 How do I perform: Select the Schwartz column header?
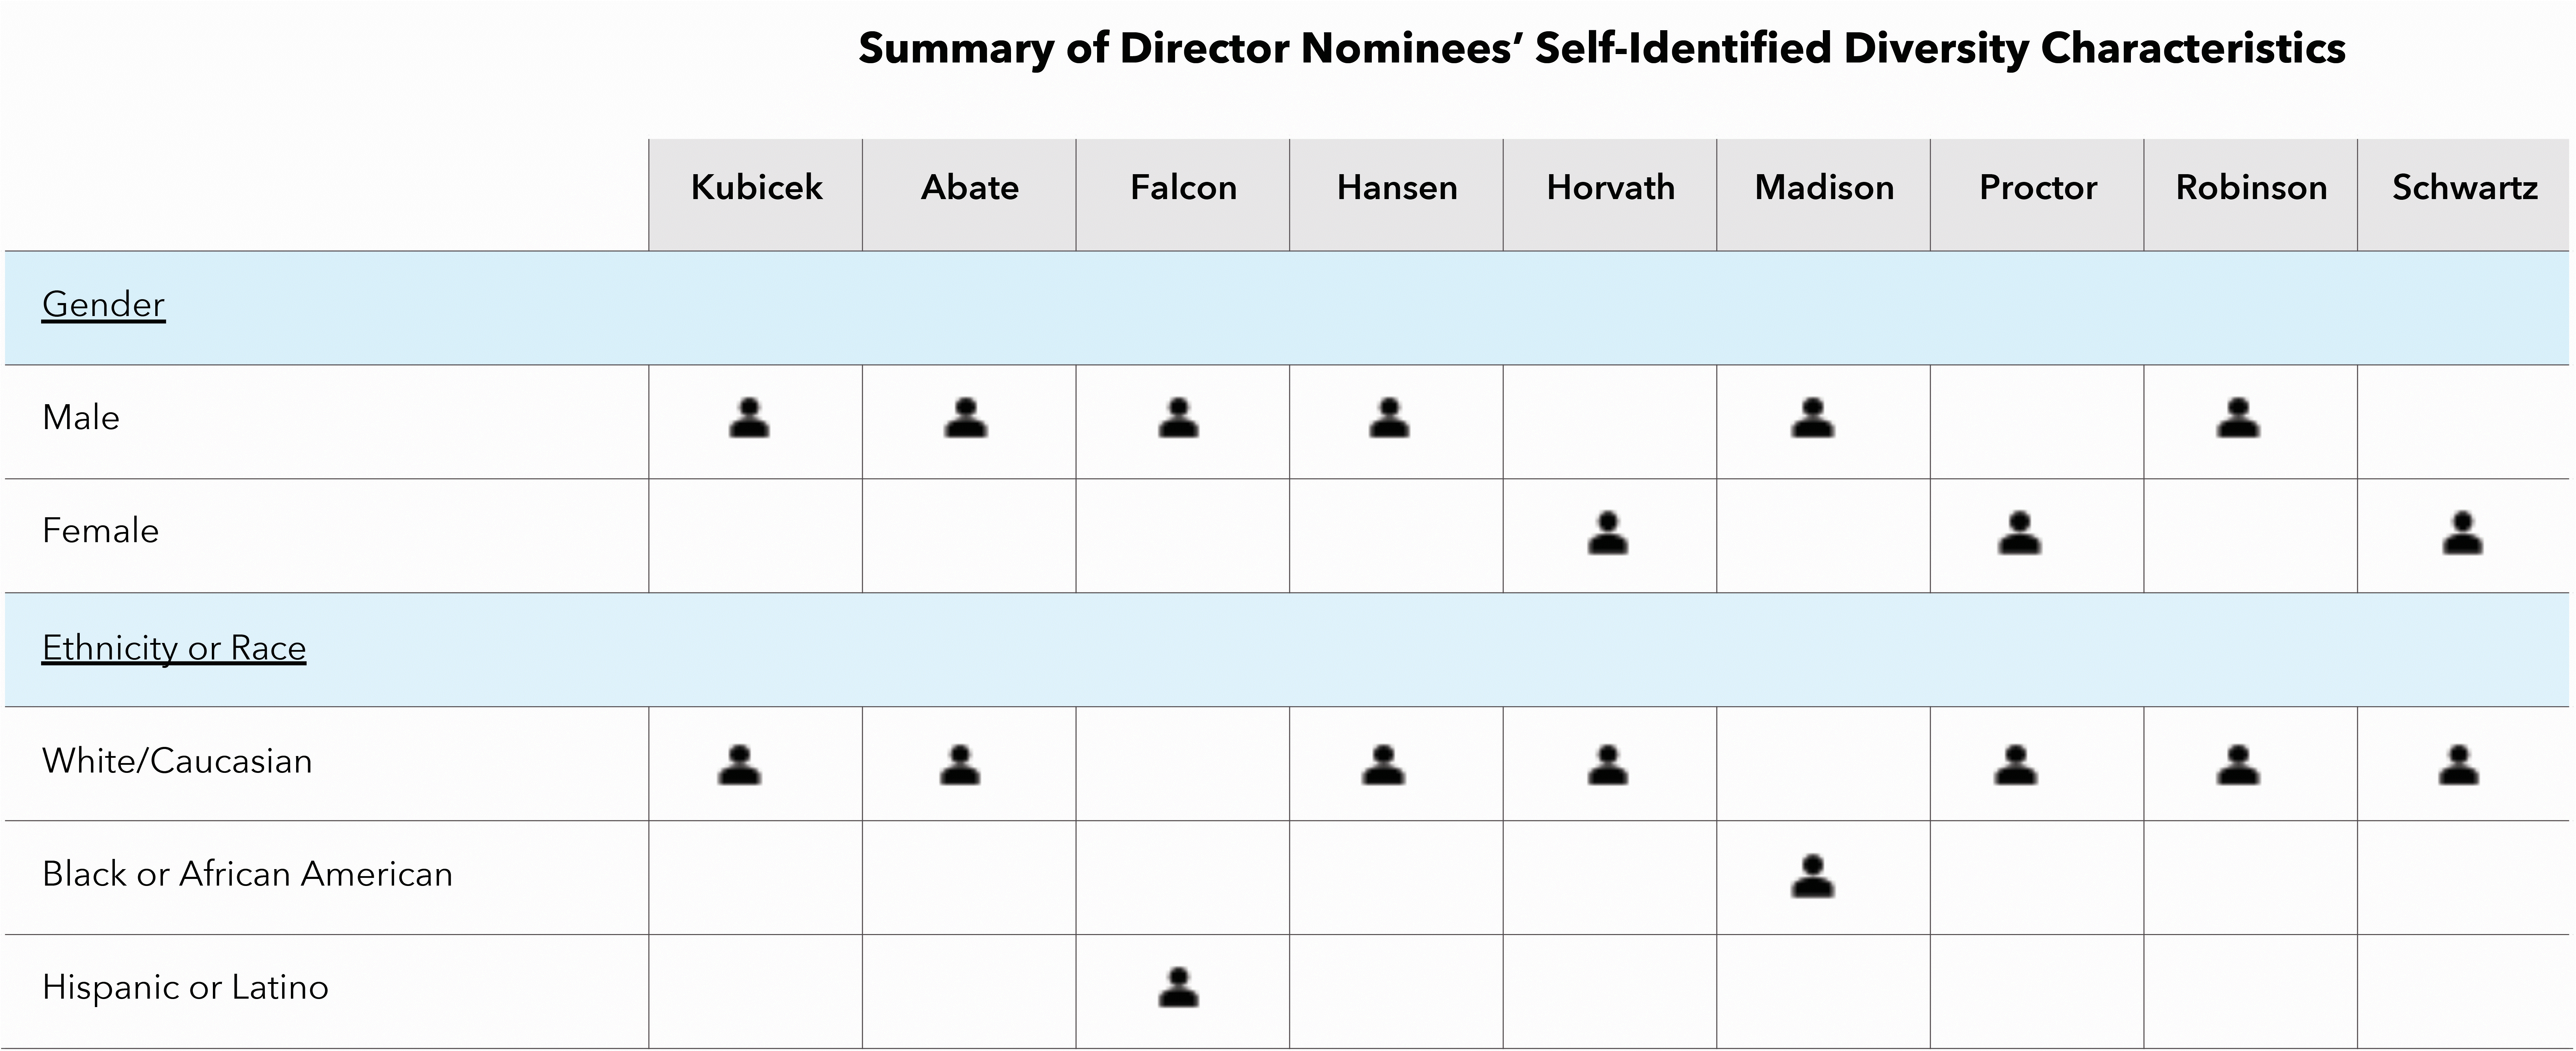[2464, 188]
